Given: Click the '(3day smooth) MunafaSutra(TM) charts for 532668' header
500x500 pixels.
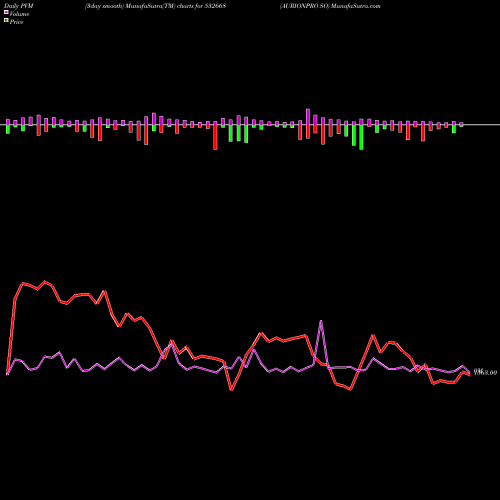Looking at the screenshot, I should 156,6.
